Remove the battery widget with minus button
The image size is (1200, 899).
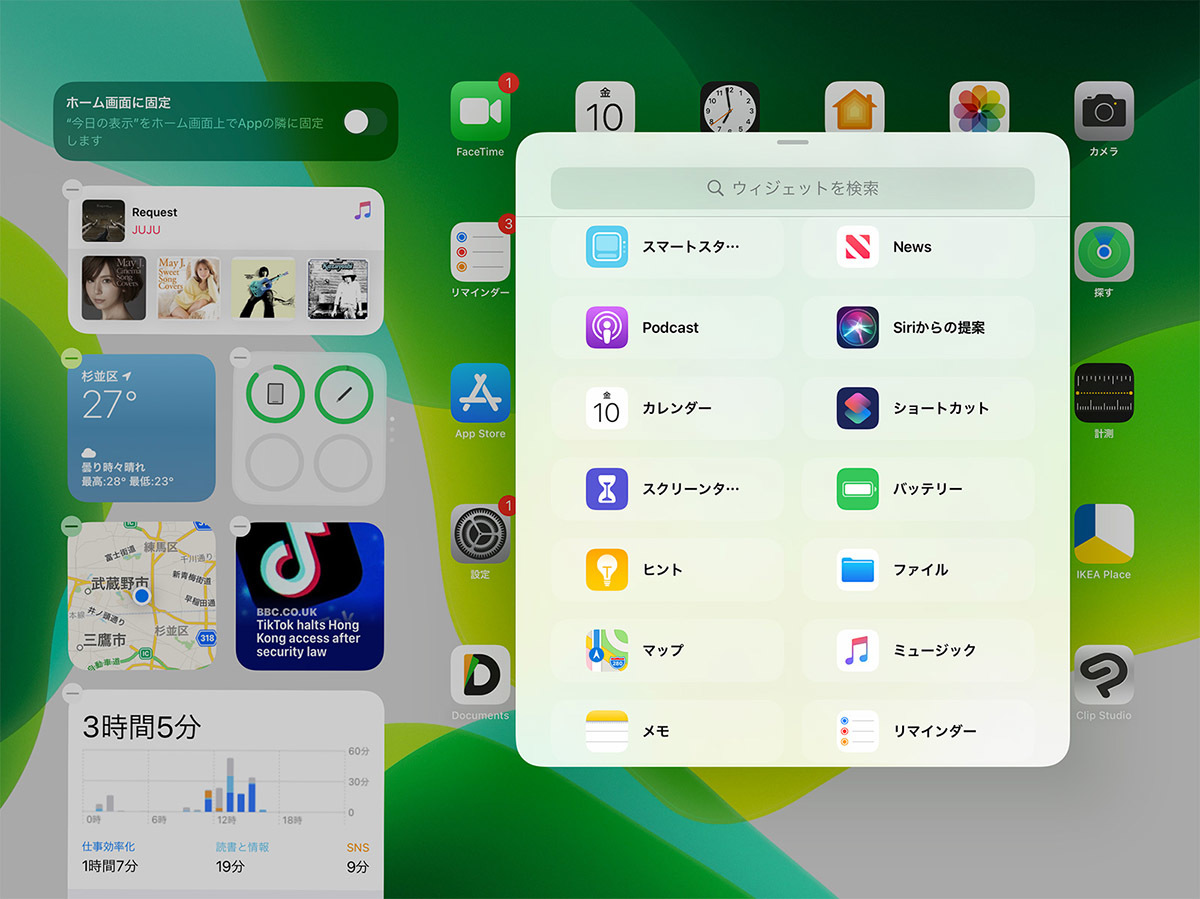click(239, 356)
